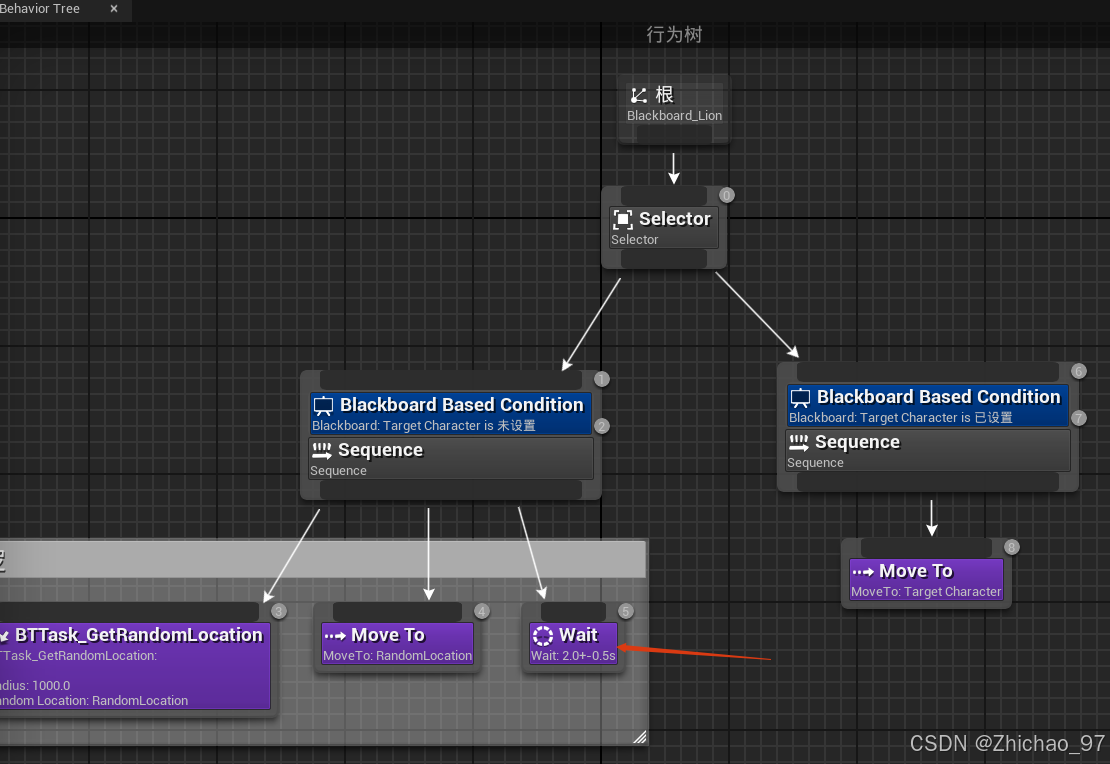Click the Selector node top input pin

coord(664,196)
